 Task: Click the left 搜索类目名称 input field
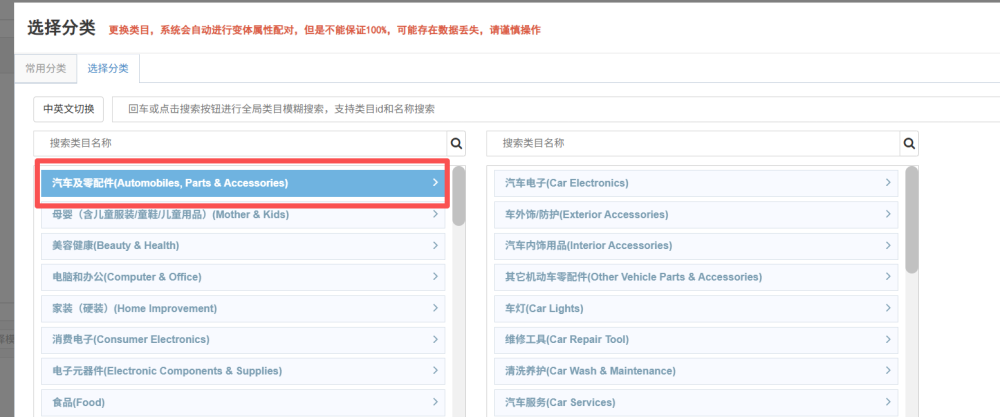click(x=241, y=143)
